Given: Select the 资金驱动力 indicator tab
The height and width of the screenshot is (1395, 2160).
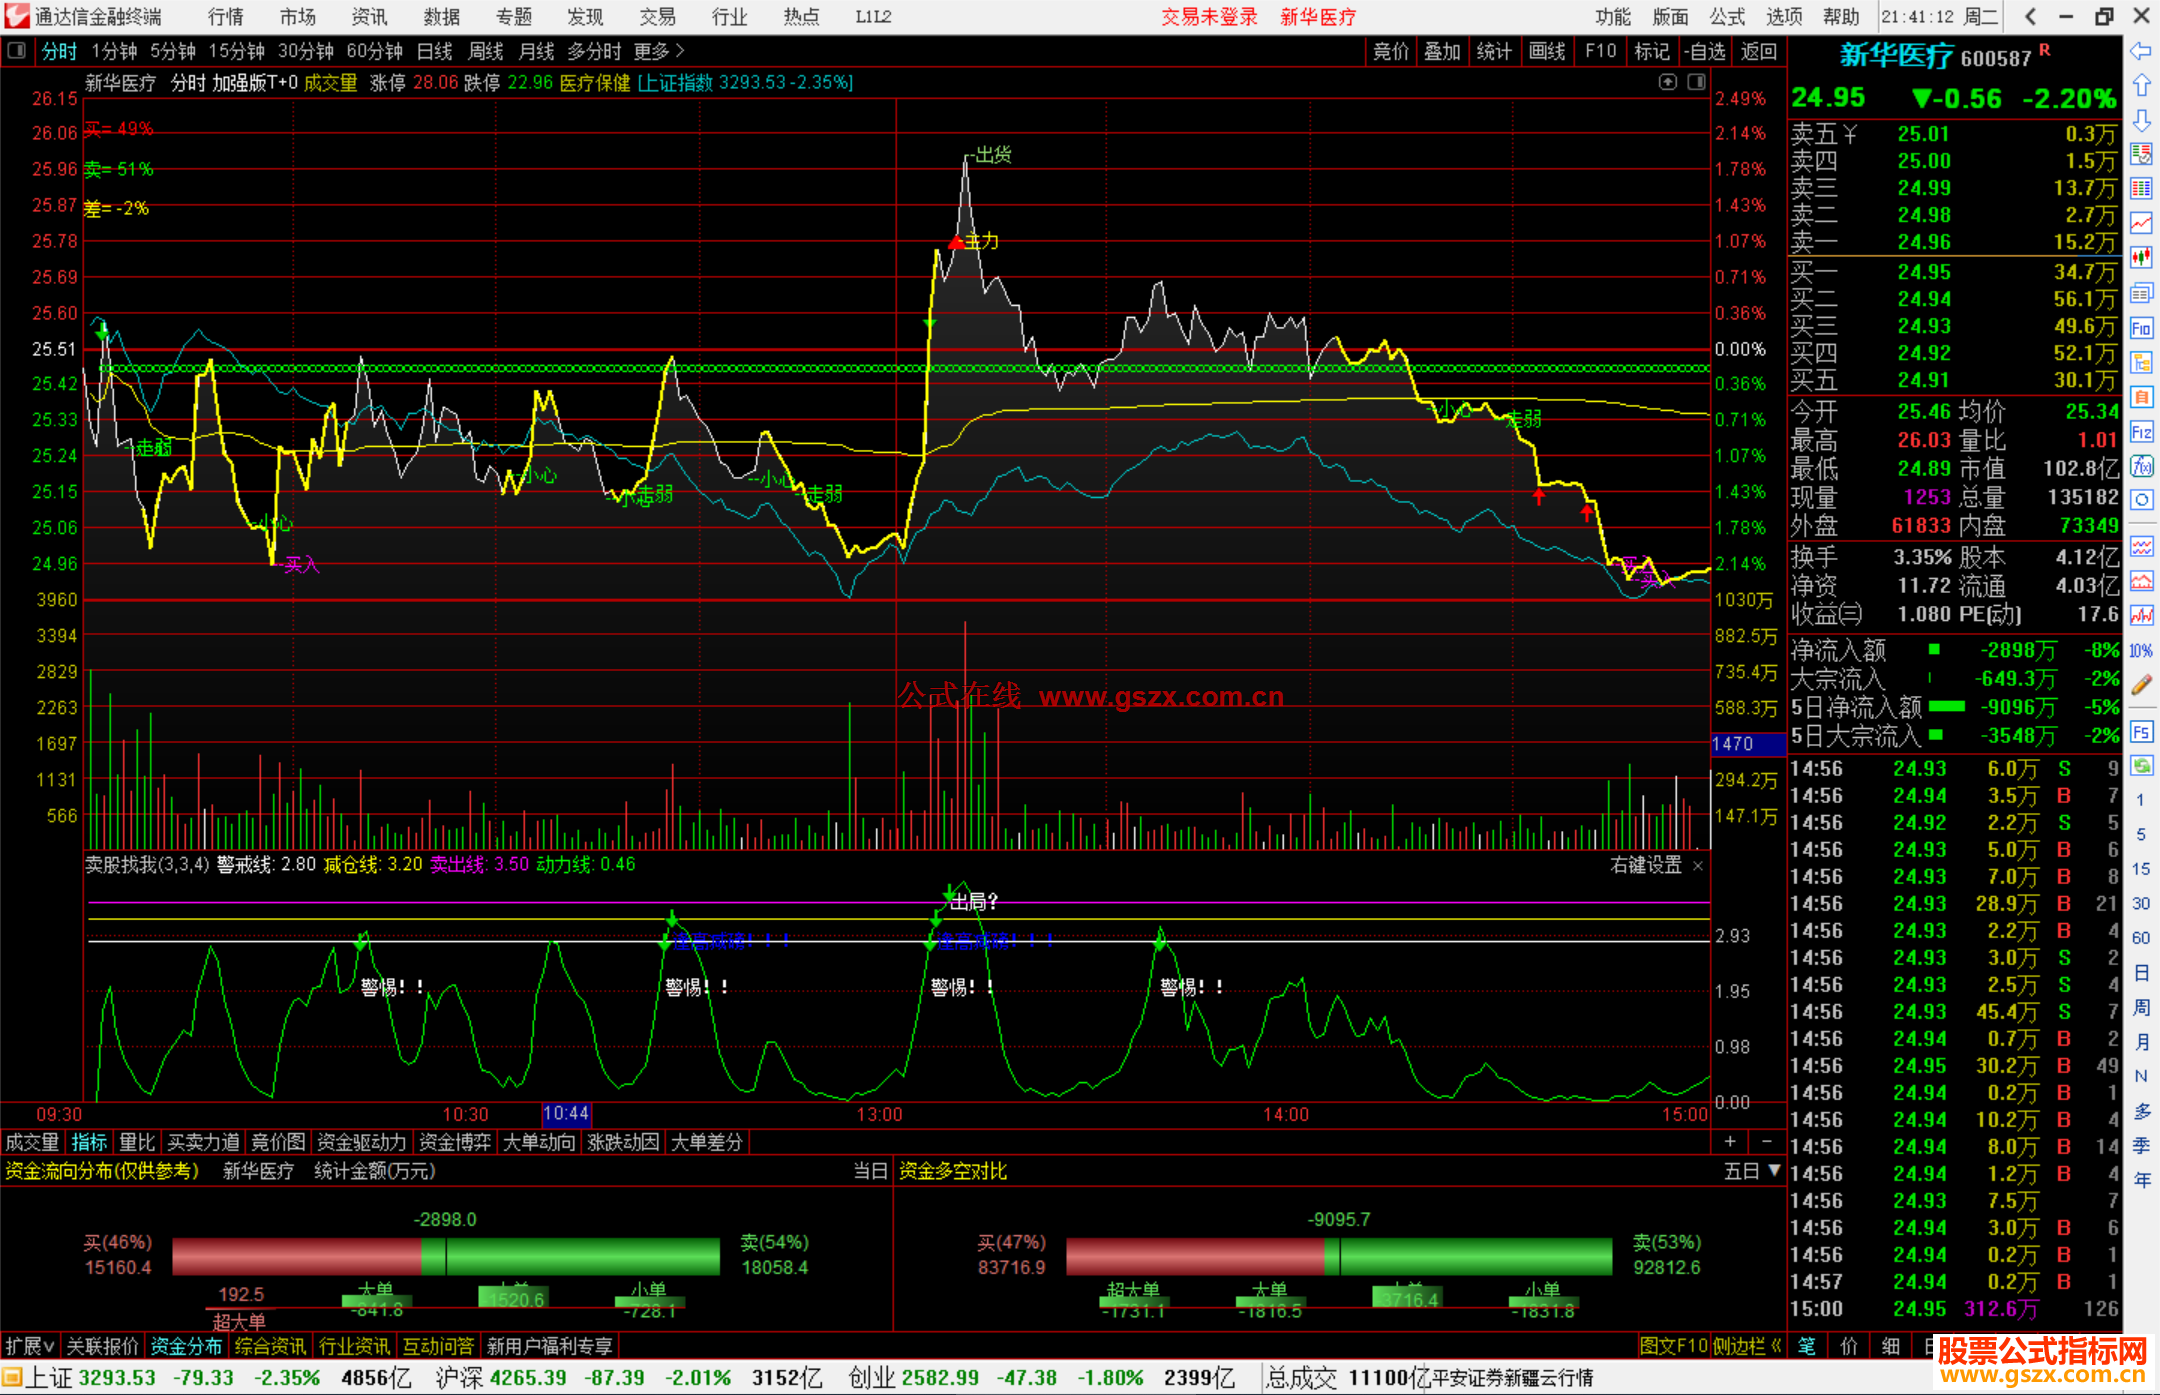Looking at the screenshot, I should (x=362, y=1142).
